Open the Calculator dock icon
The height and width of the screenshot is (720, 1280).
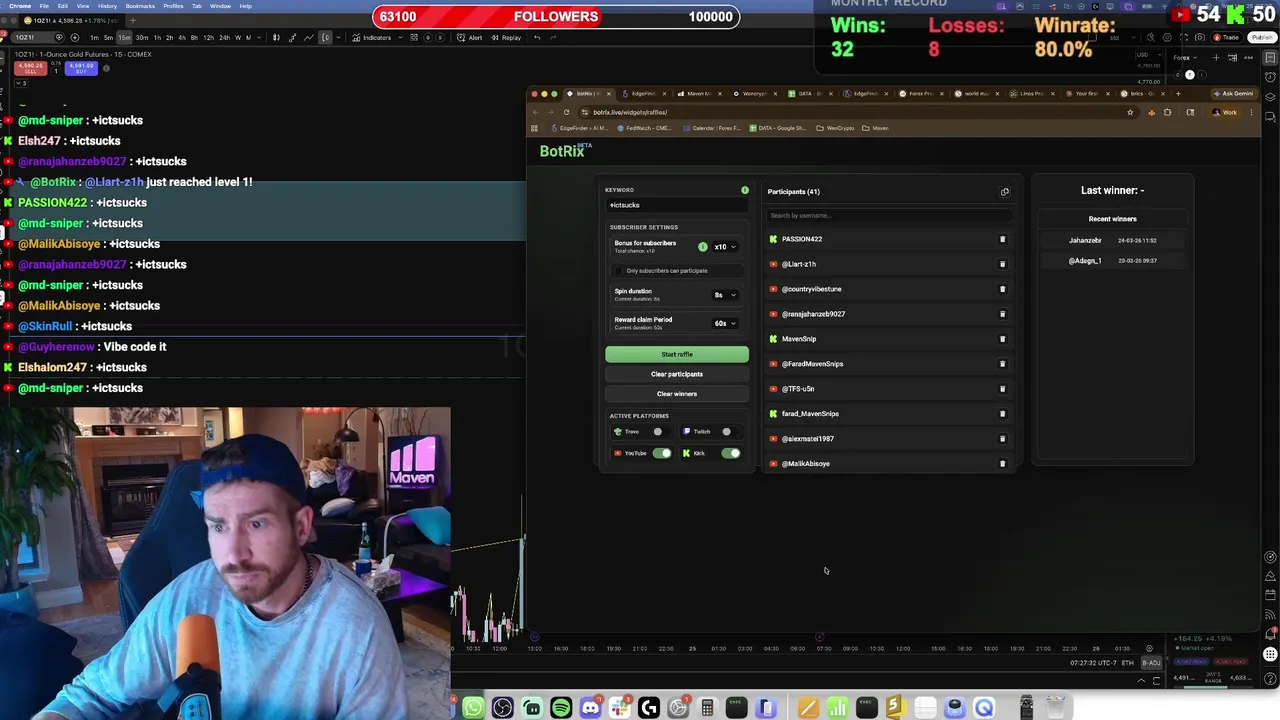point(707,708)
